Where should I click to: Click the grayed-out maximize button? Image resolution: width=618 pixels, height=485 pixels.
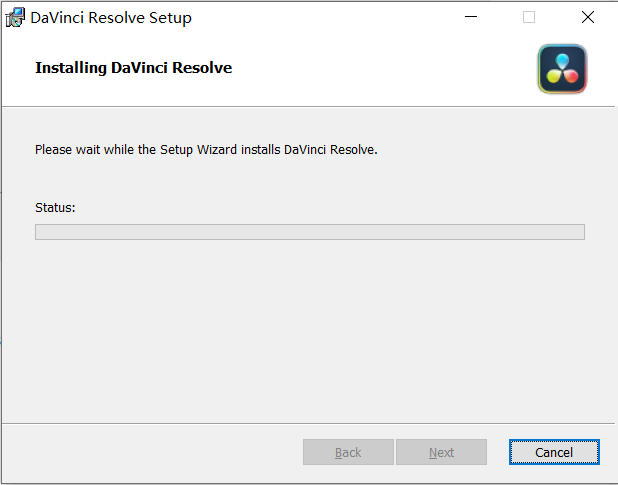(529, 18)
